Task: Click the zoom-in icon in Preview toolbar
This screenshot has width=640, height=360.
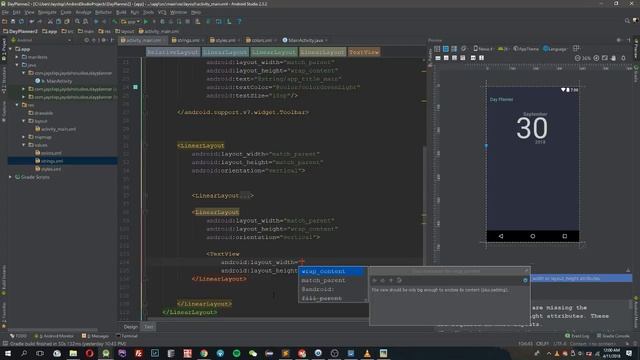Action: pos(596,58)
